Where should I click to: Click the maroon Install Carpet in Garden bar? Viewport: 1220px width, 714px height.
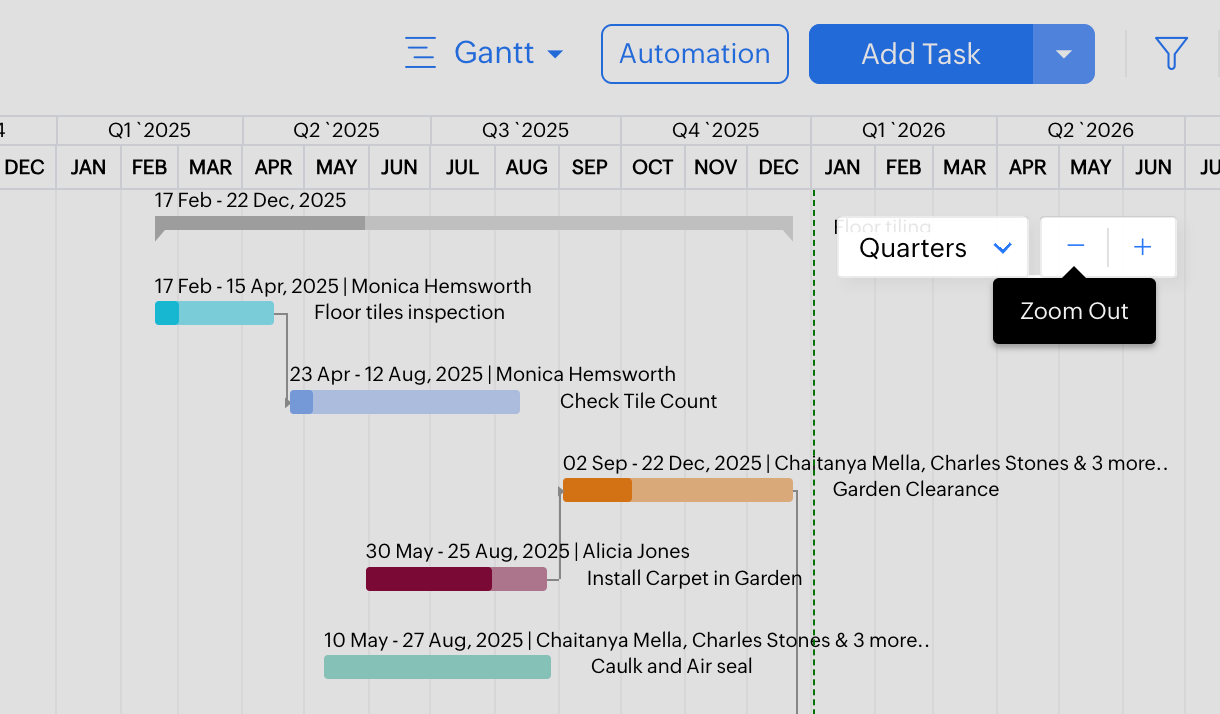tap(456, 579)
